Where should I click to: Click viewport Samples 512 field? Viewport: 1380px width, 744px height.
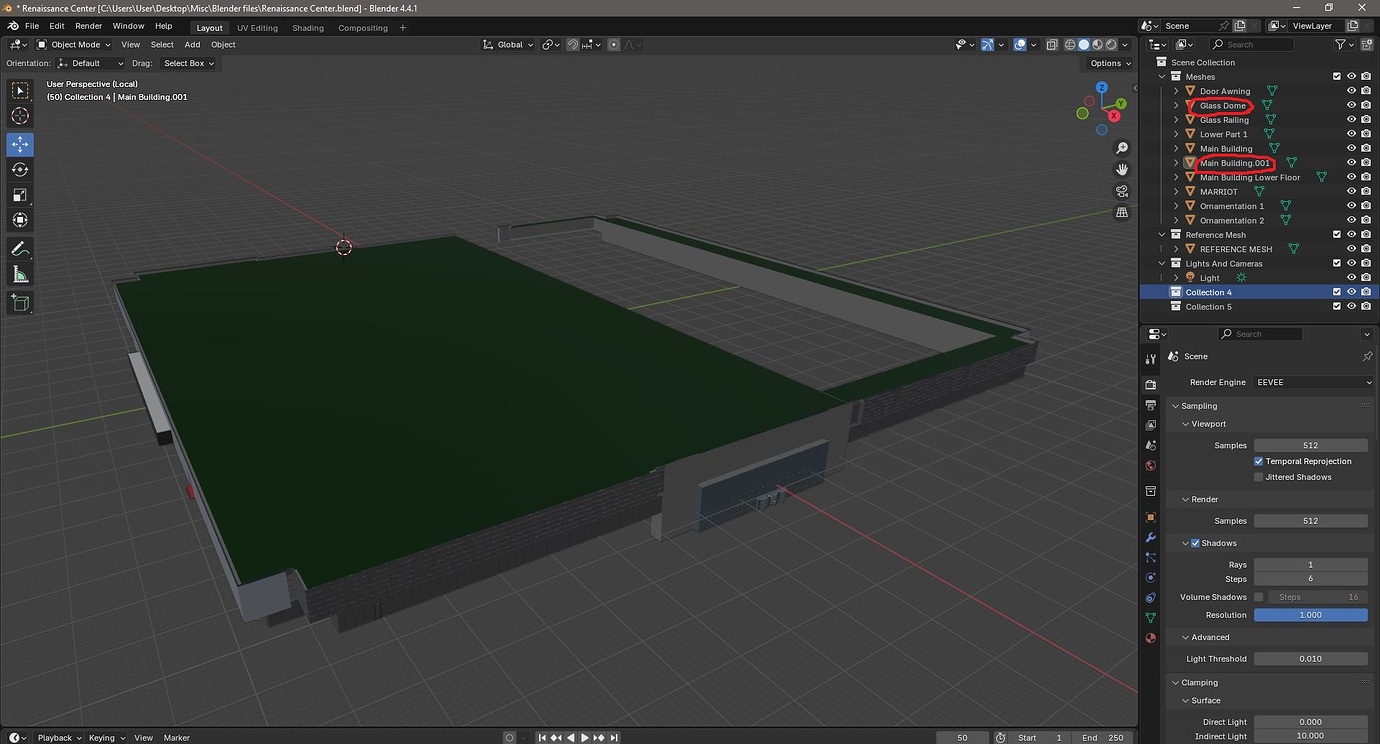coord(1310,445)
